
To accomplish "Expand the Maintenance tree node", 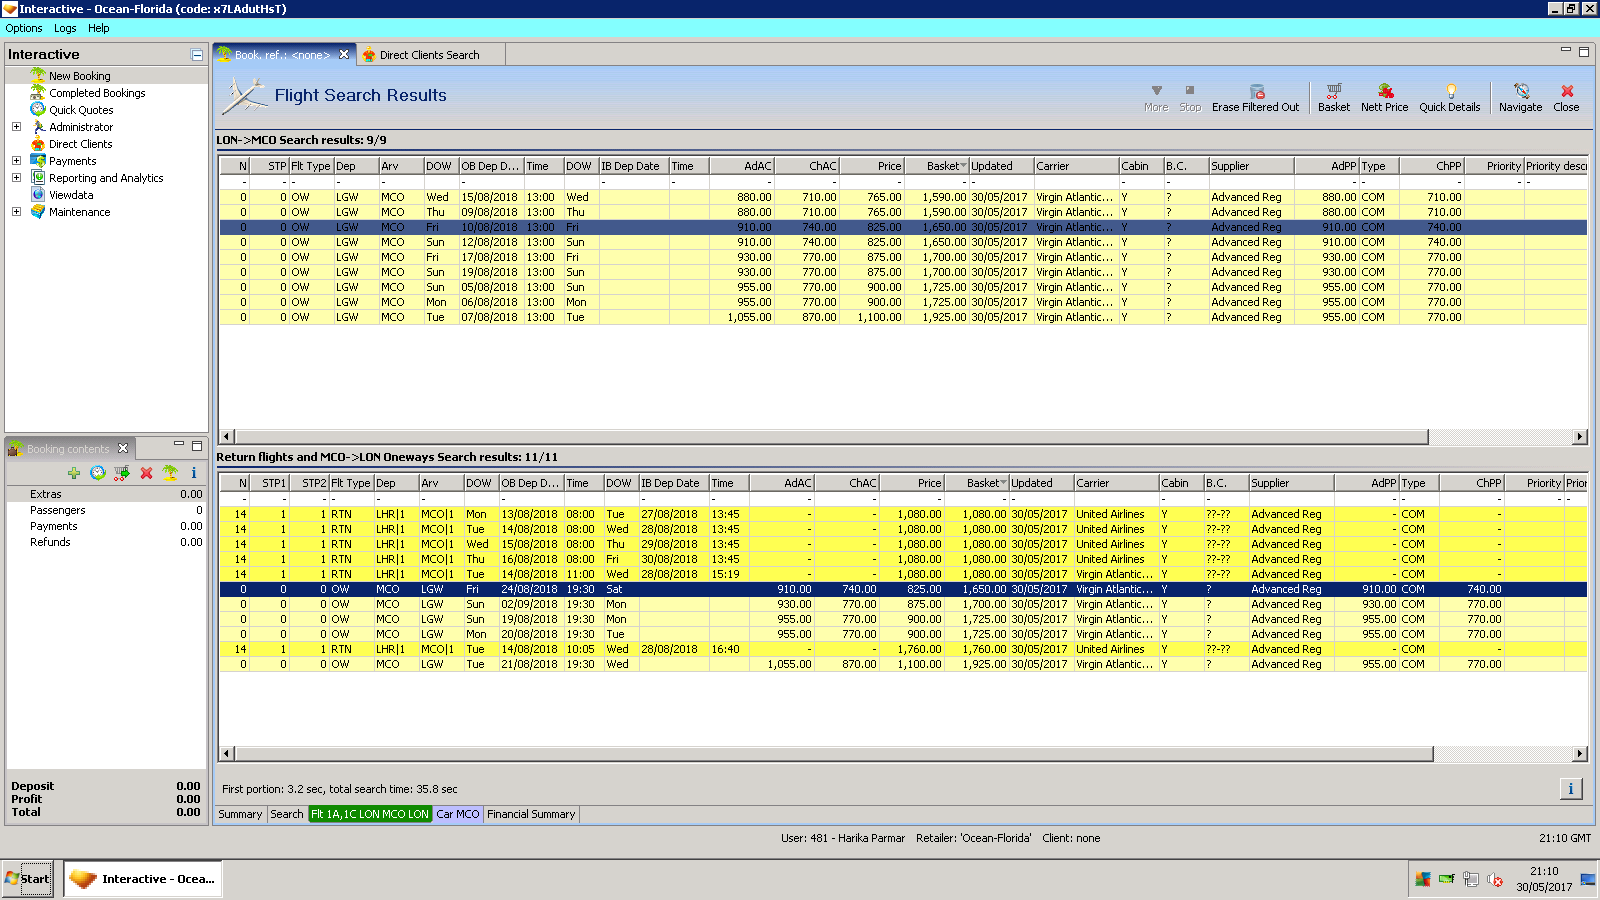I will point(16,212).
